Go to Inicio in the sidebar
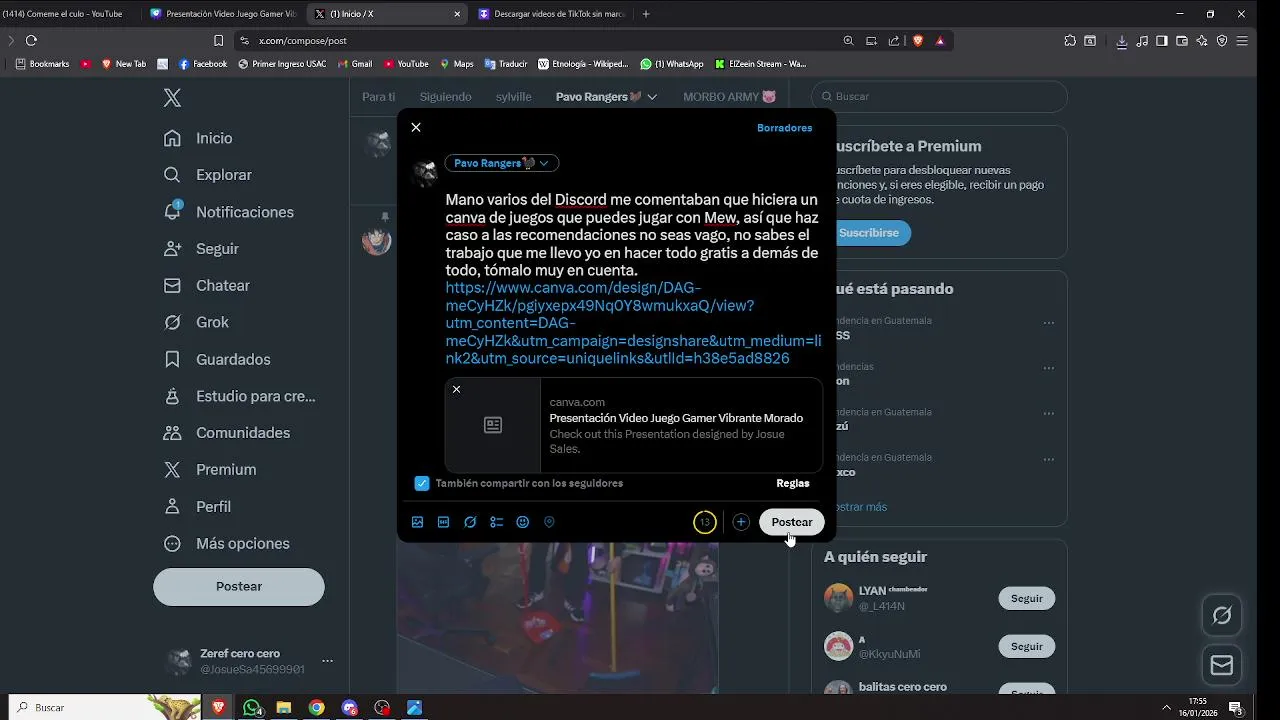The image size is (1280, 720). tap(198, 138)
